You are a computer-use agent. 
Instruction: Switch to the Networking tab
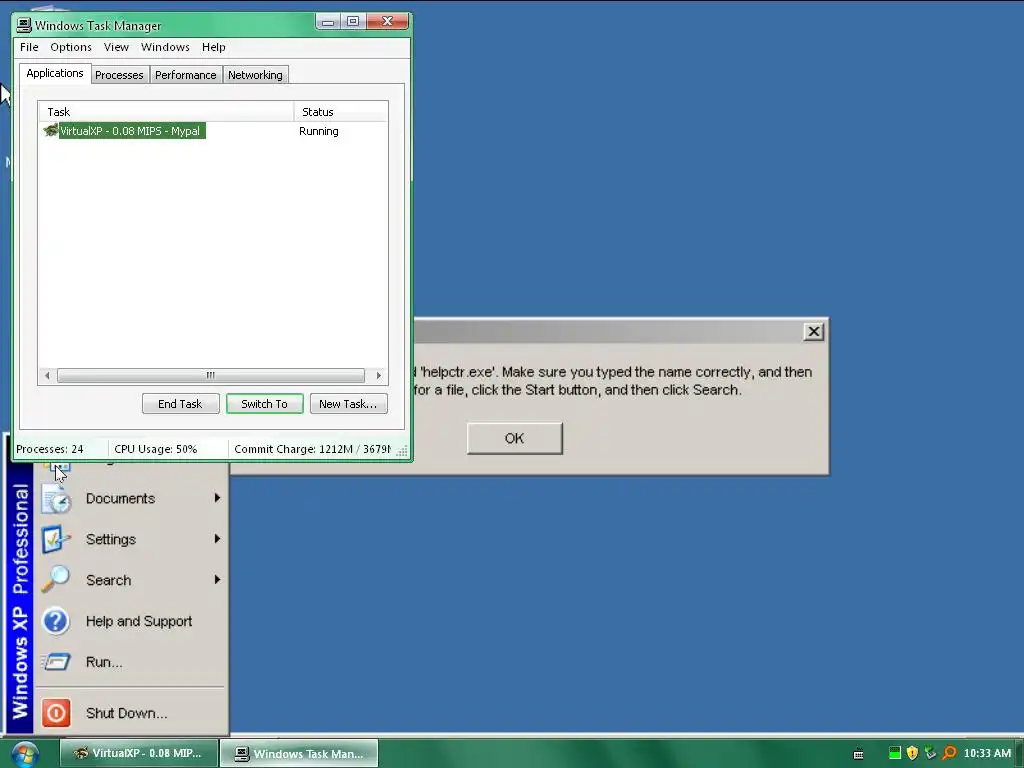click(x=255, y=75)
